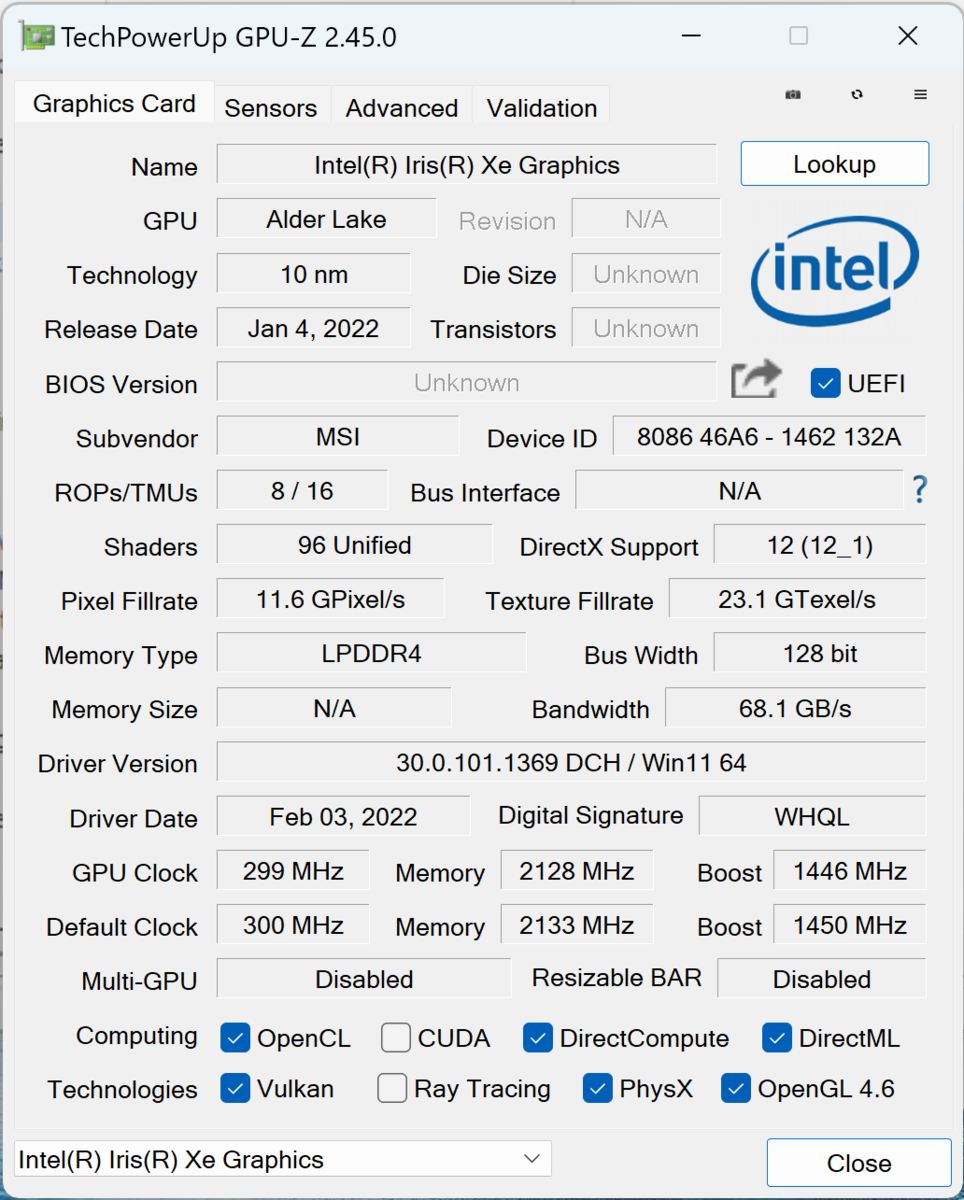Click the GPU-Z title bar app icon
The height and width of the screenshot is (1200, 964).
36,37
